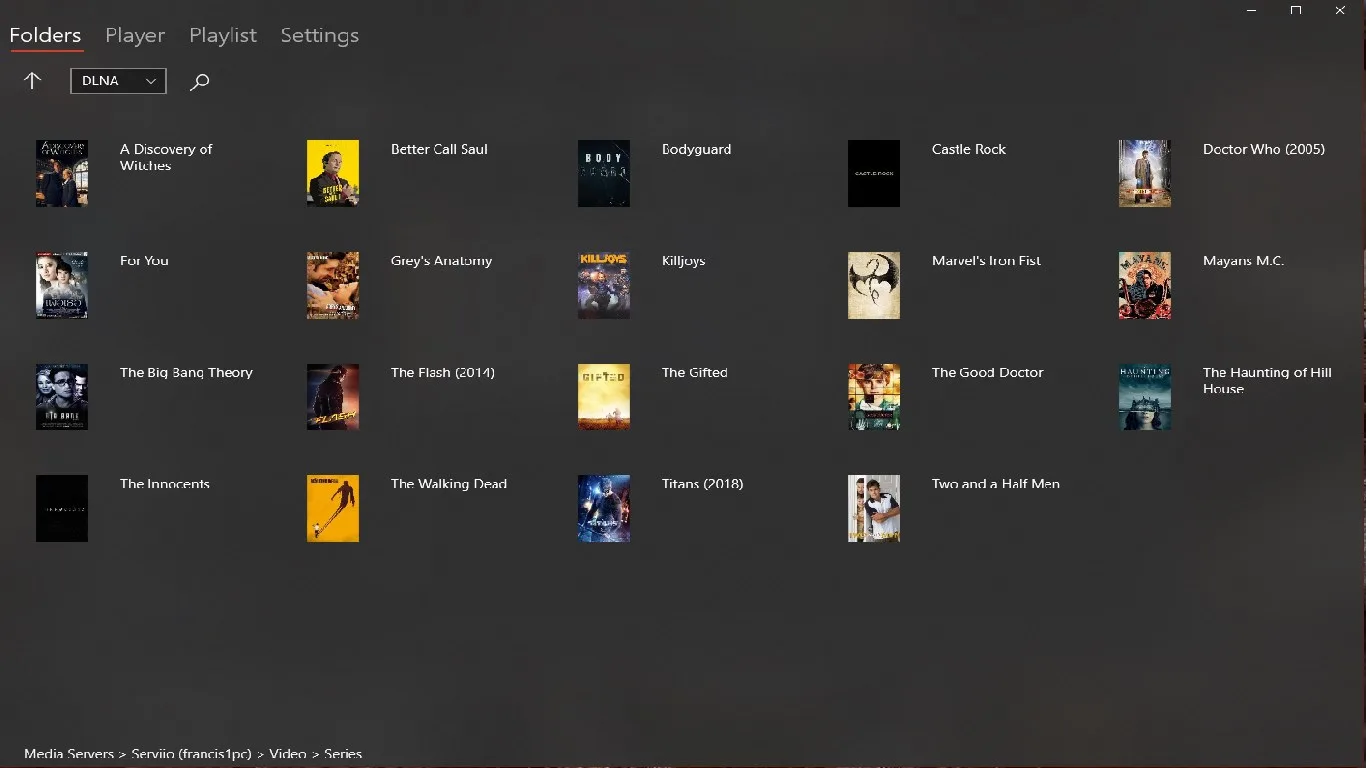Open the Castle Rock poster thumbnail
This screenshot has height=768, width=1366.
click(874, 173)
